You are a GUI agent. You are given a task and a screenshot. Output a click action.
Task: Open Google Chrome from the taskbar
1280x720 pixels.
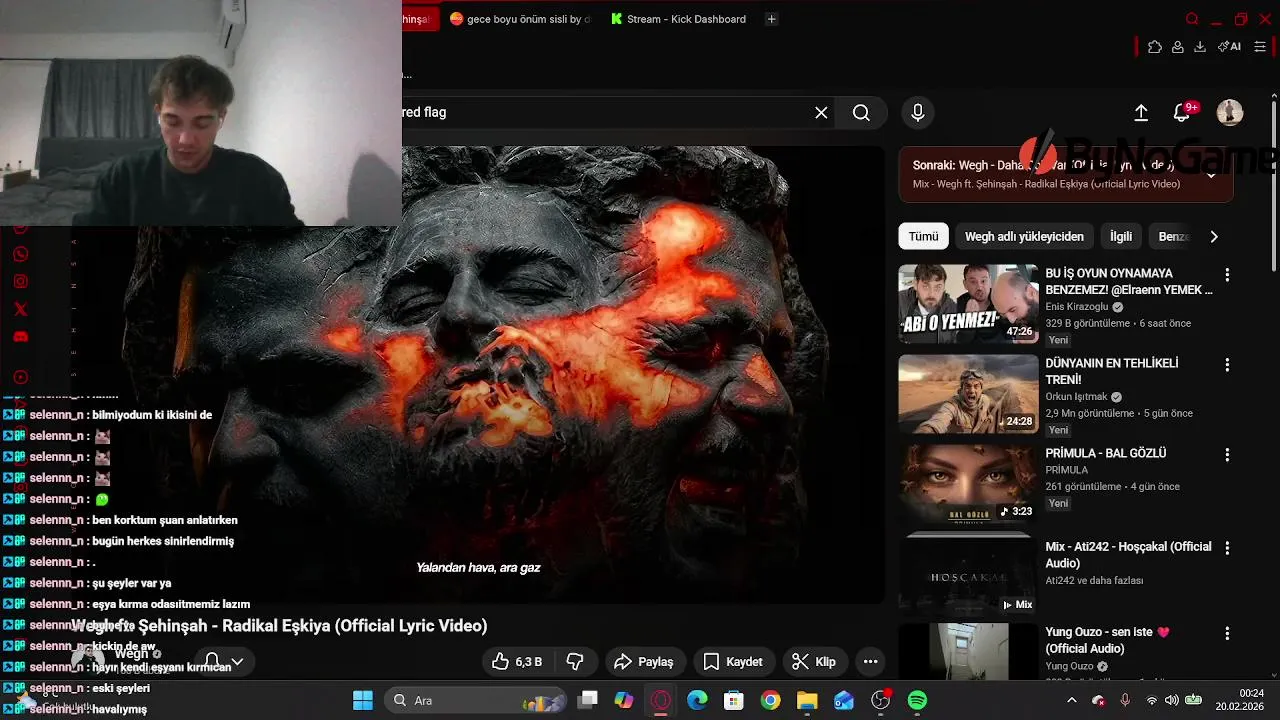pos(770,701)
